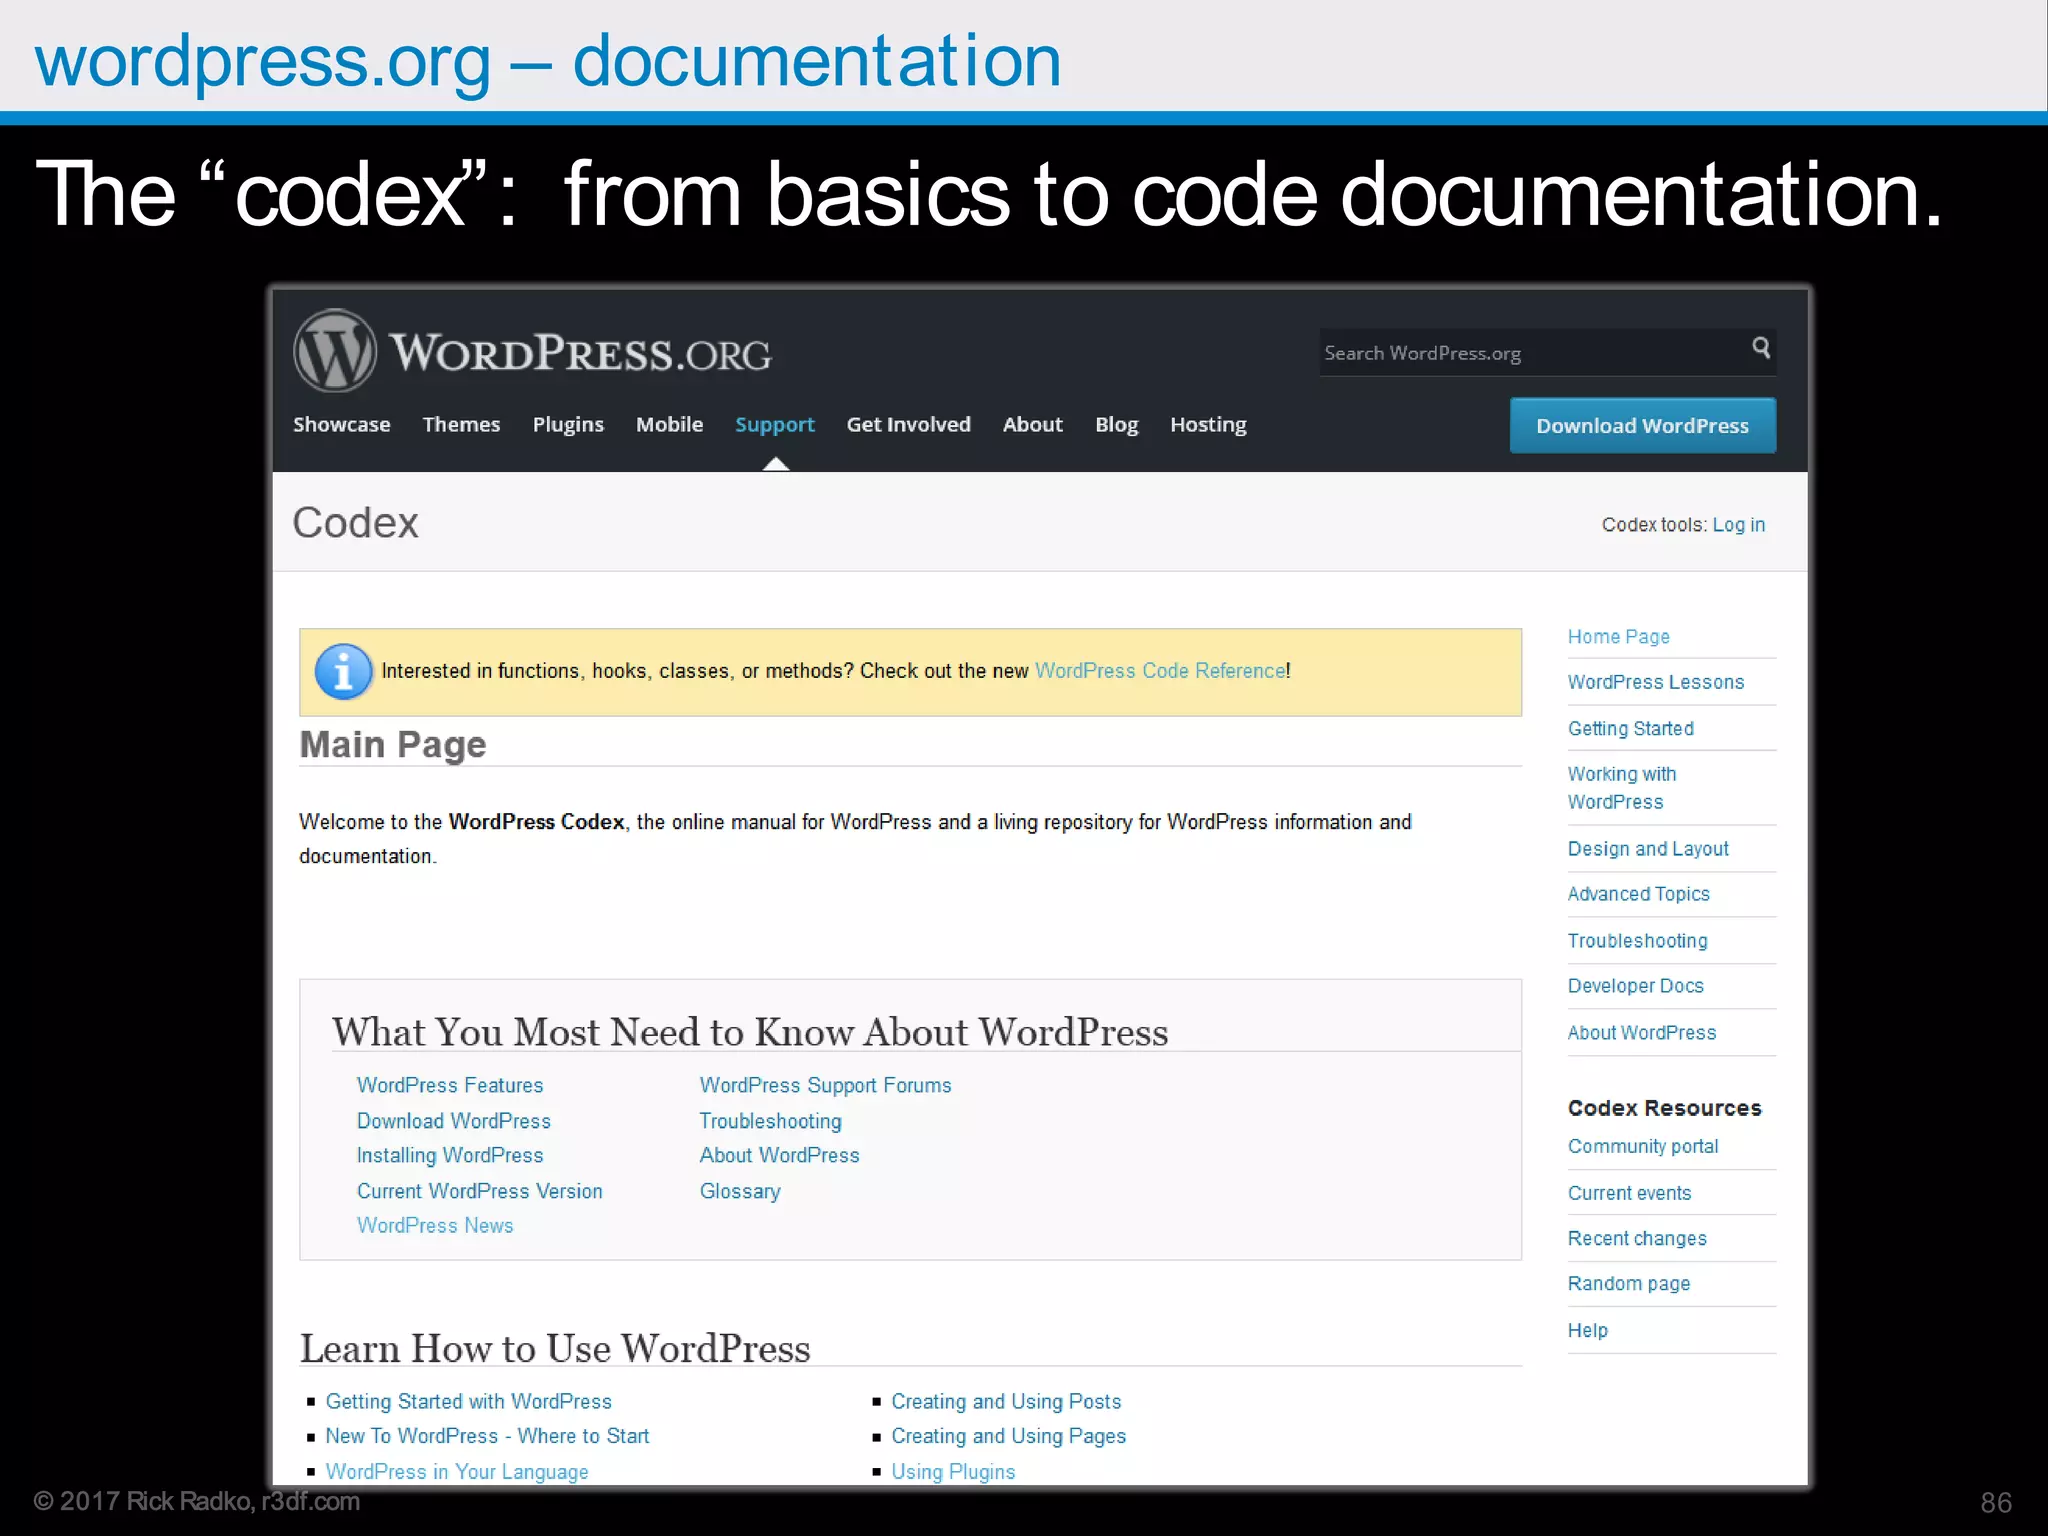Open Random page link
2048x1536 pixels.
(x=1629, y=1284)
